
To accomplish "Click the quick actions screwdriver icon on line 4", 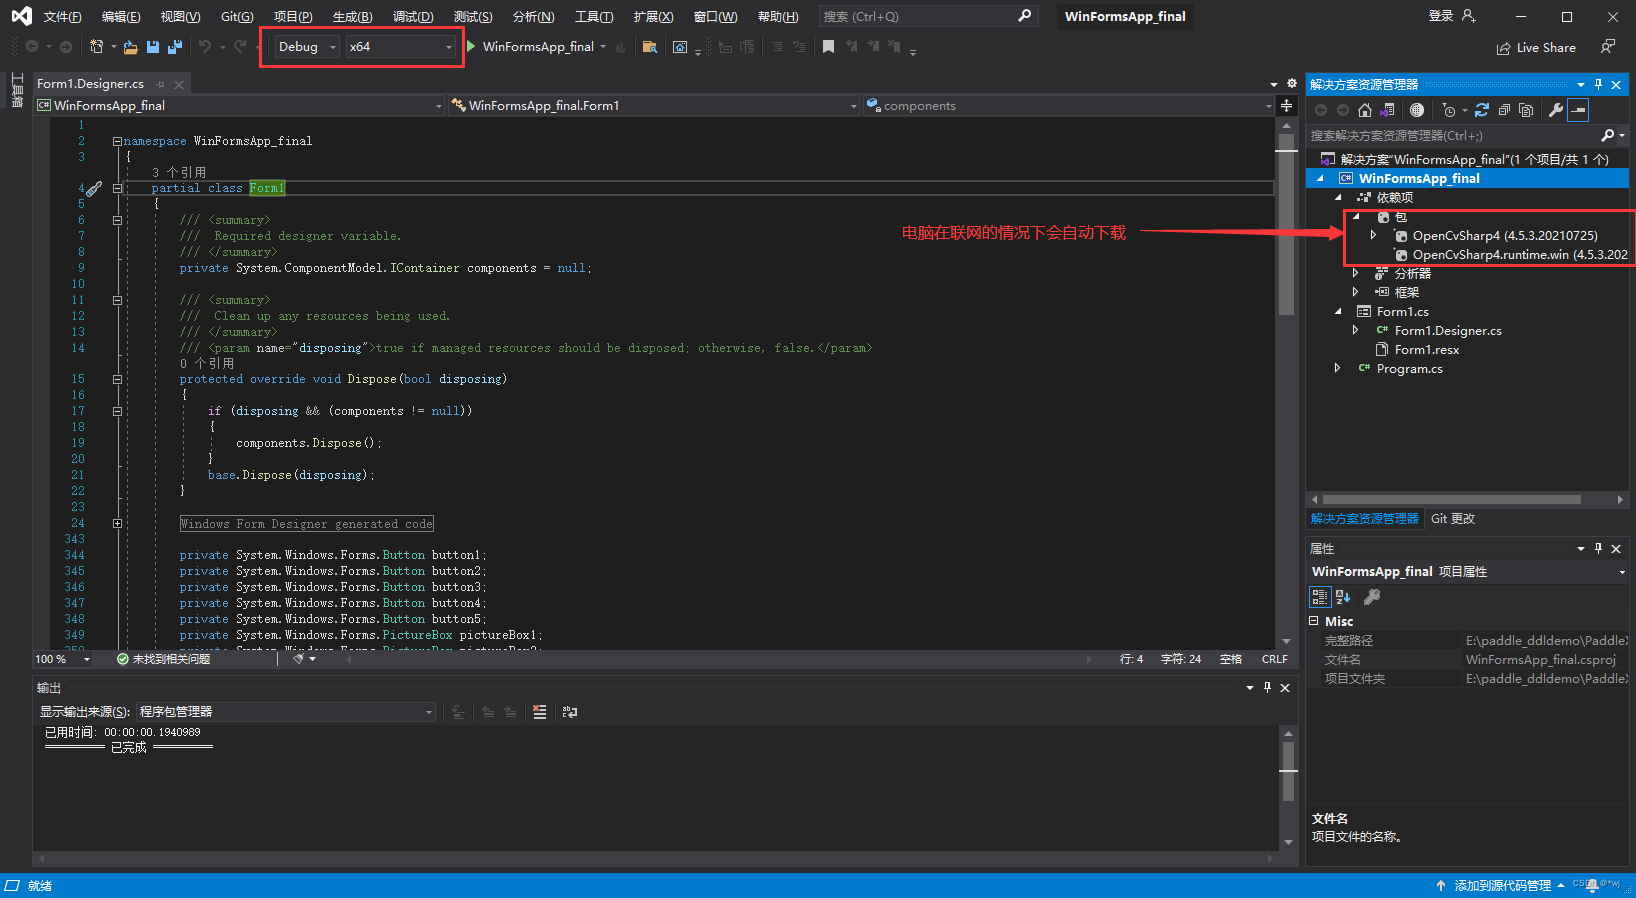I will tap(94, 188).
